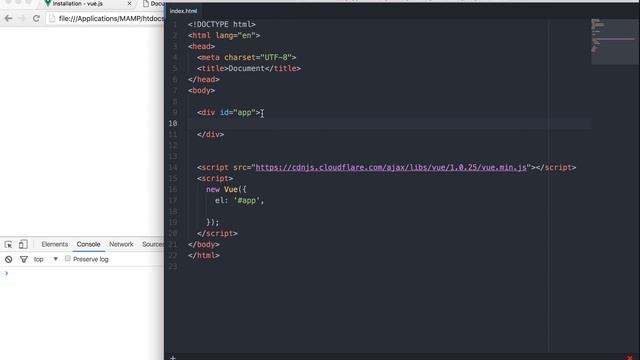
Task: Click the closing </div> on line 11
Action: pos(210,134)
